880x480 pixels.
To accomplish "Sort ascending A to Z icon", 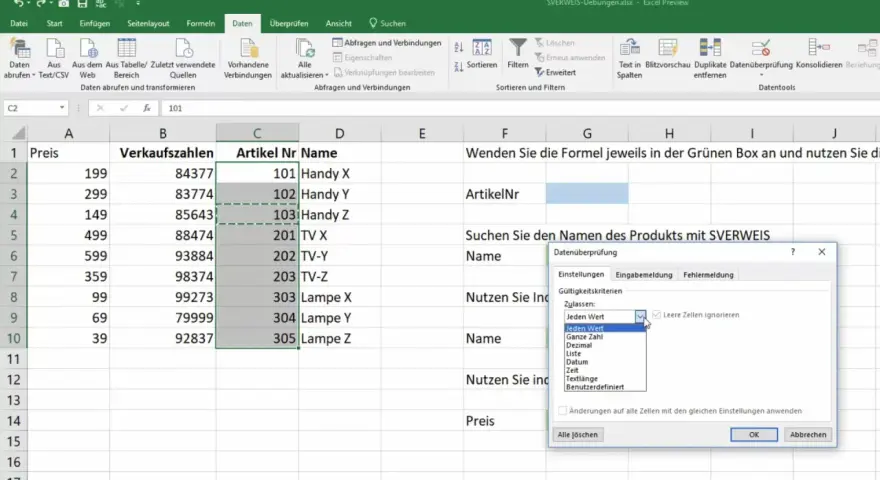I will [x=459, y=48].
